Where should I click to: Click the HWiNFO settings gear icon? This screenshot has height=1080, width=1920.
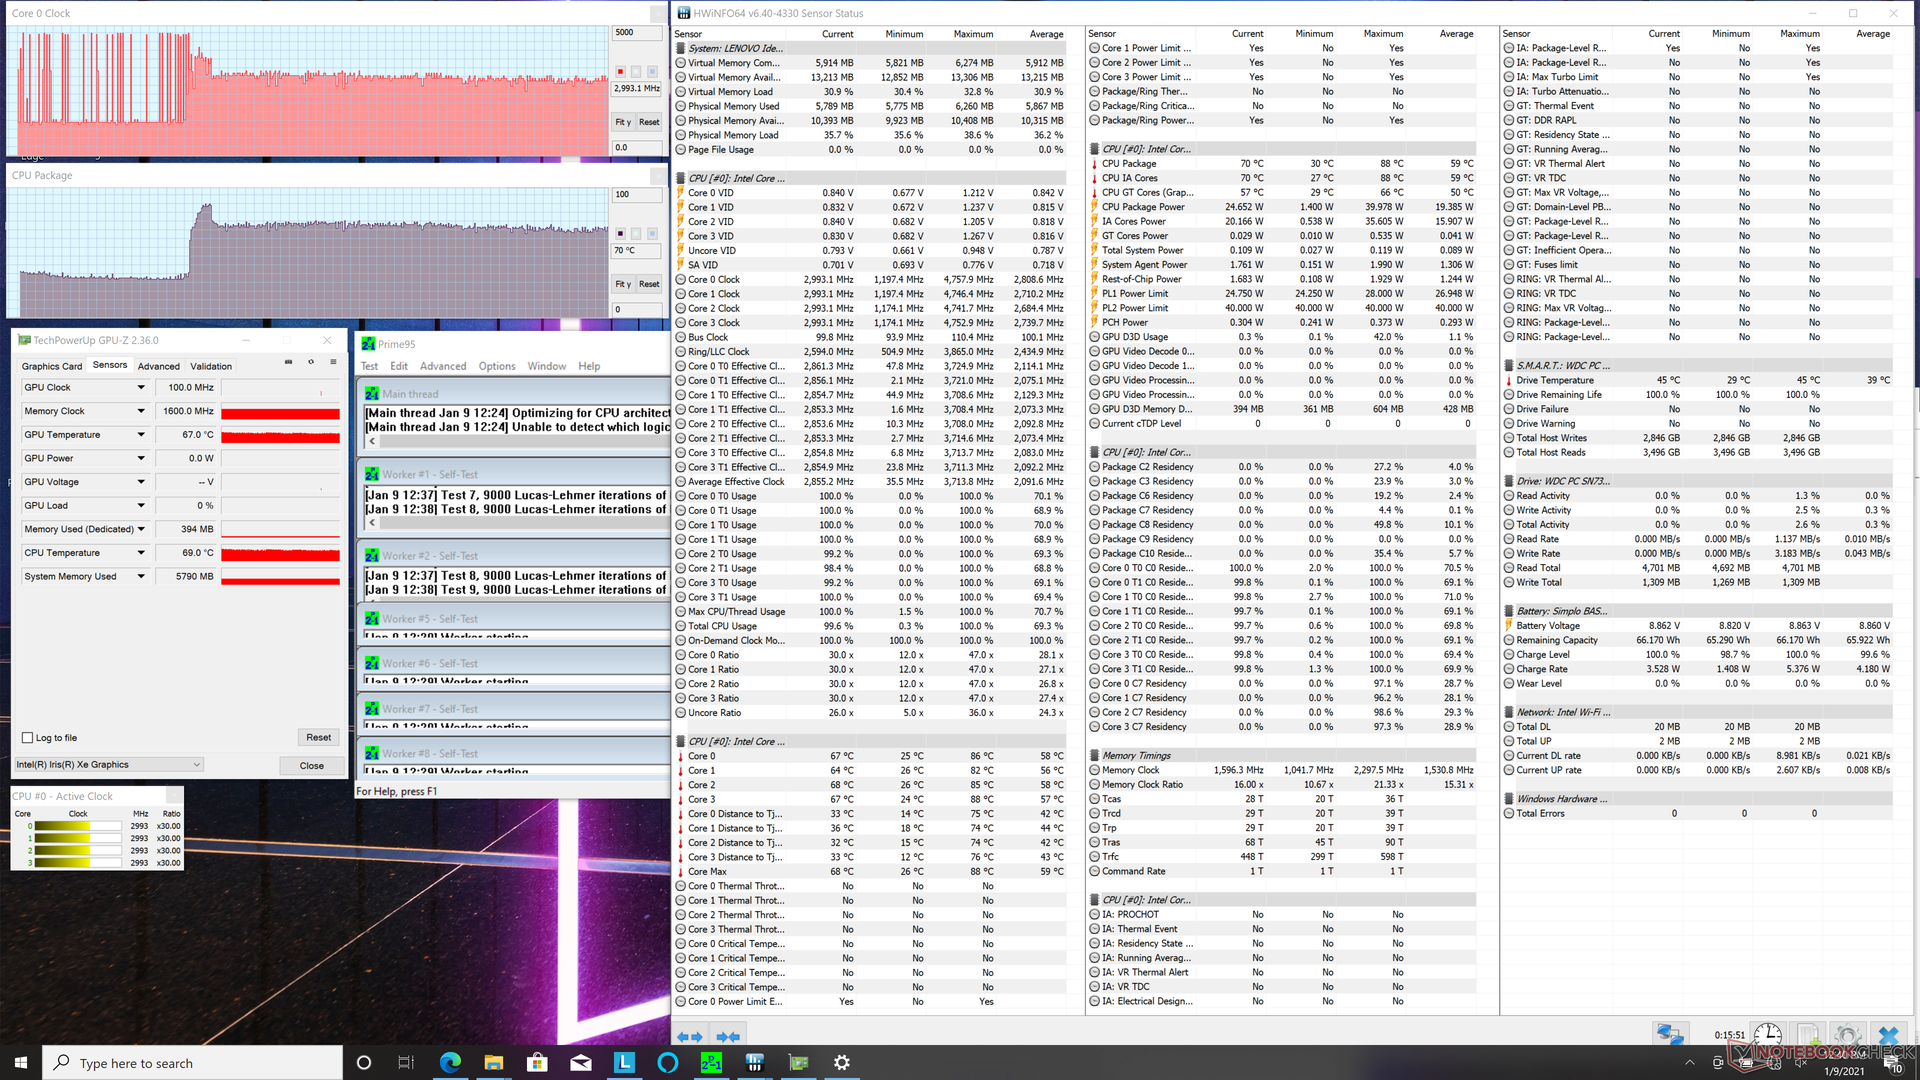(1847, 1035)
